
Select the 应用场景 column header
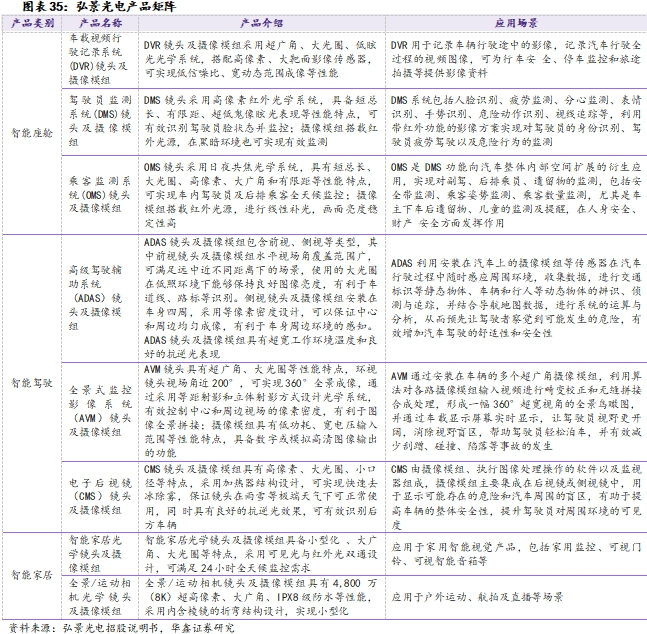point(516,23)
